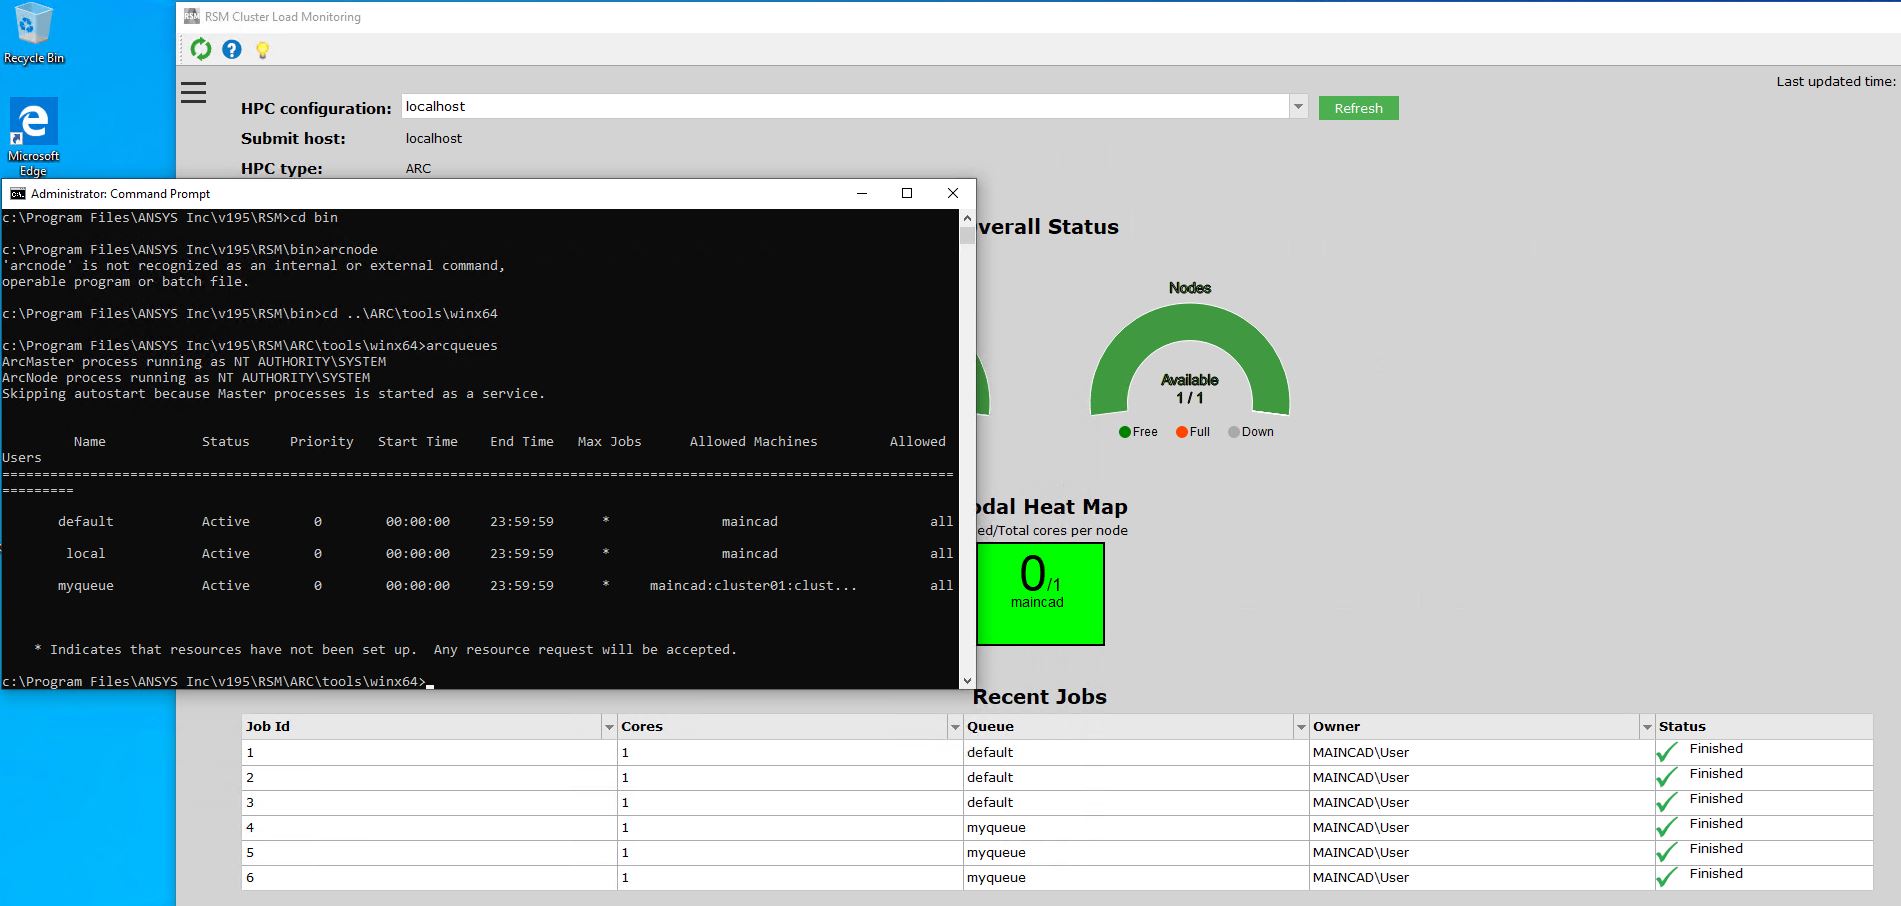Click the green checkmark for job 6
The image size is (1901, 906).
coord(1667,877)
